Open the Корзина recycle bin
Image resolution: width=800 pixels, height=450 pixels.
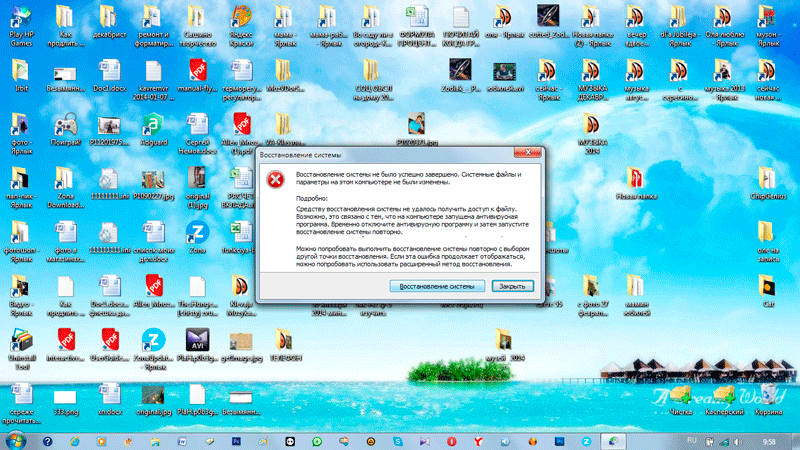770,394
